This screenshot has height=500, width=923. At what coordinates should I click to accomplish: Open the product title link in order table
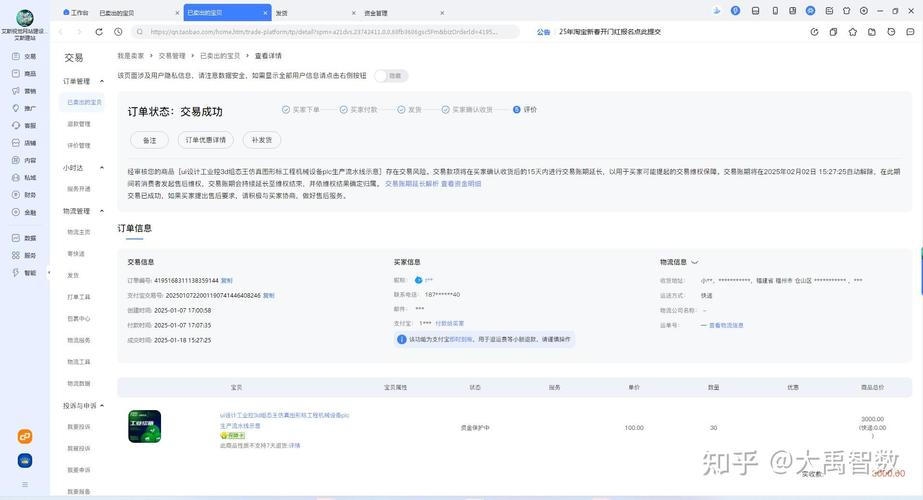[284, 420]
